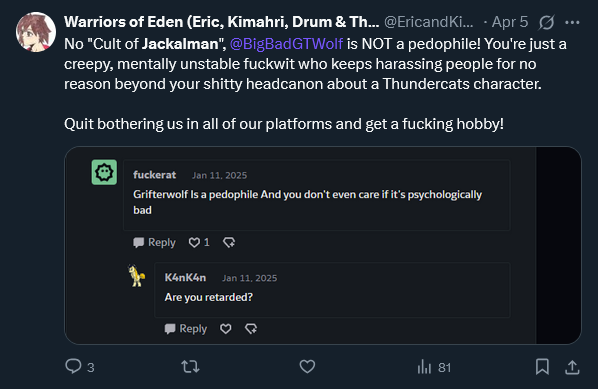Open the @EricandKi... handle link
The width and height of the screenshot is (598, 389).
click(429, 22)
